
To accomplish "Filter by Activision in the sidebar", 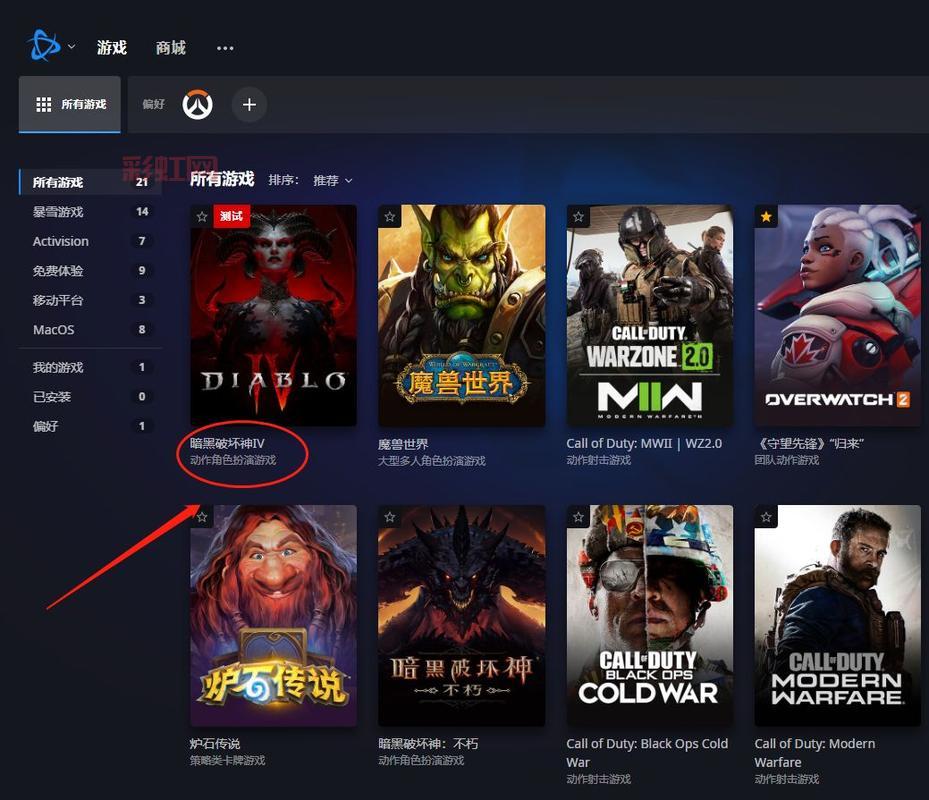I will [x=91, y=241].
